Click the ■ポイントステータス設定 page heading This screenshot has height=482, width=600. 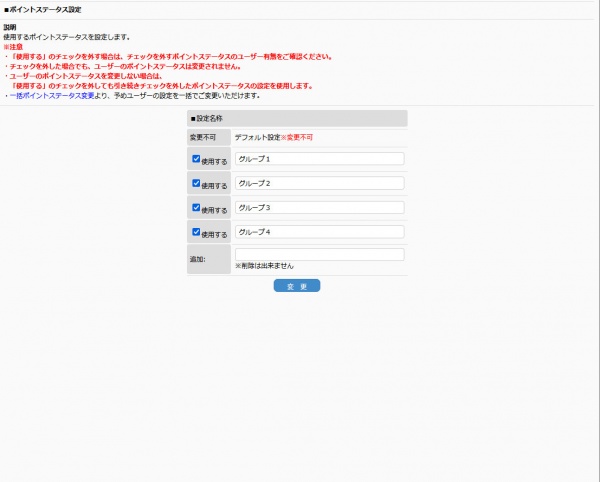pos(43,9)
